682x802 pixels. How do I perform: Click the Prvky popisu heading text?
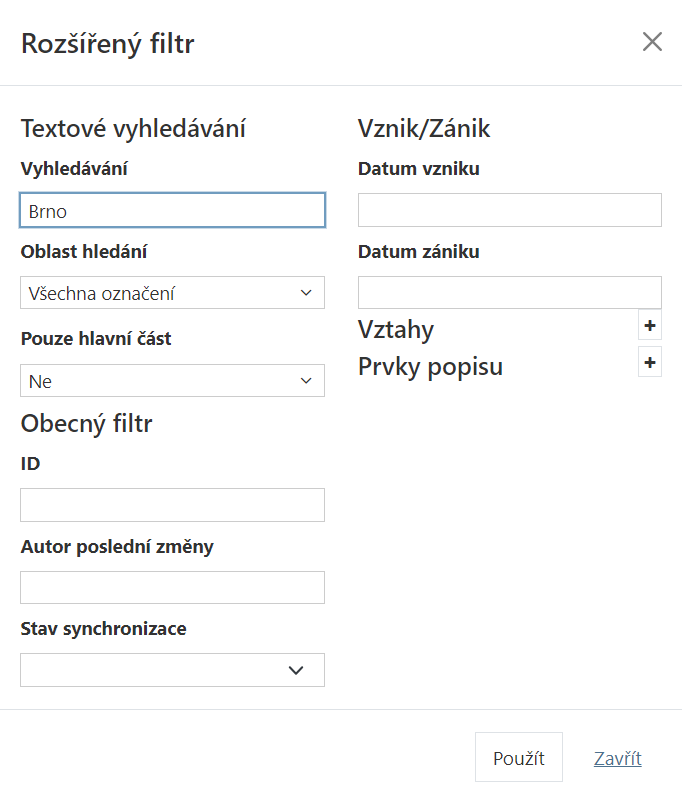[x=430, y=367]
